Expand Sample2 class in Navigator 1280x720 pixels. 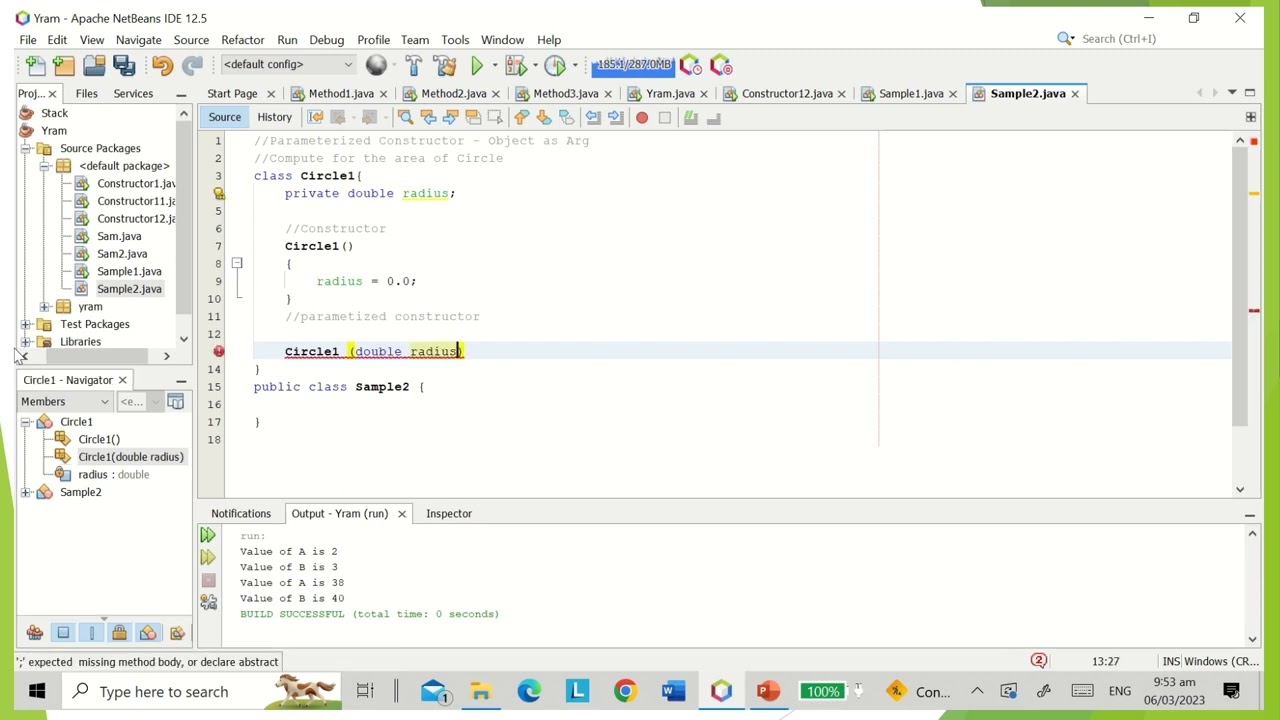pyautogui.click(x=25, y=492)
